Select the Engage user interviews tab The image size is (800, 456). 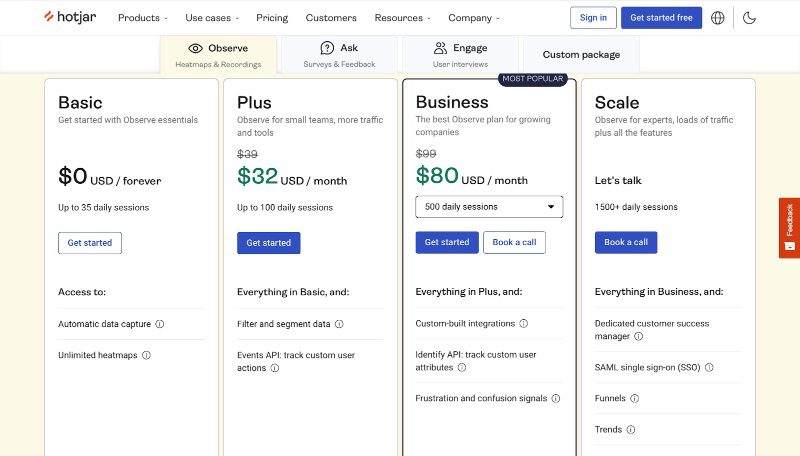[460, 55]
